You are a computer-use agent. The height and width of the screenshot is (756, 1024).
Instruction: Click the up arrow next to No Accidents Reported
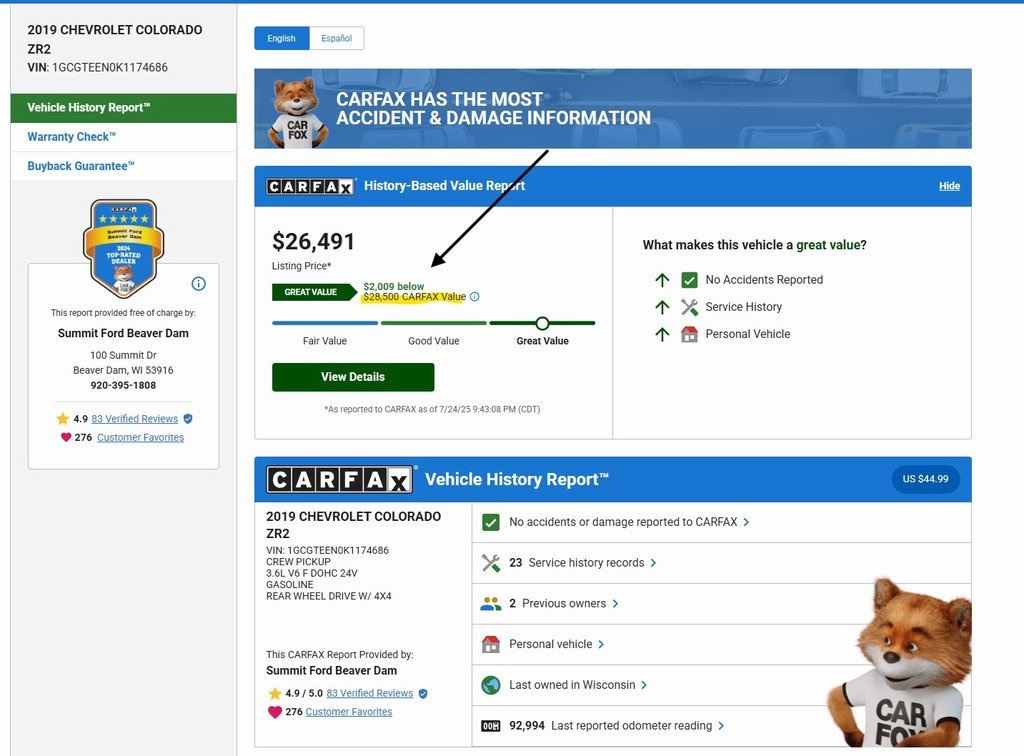662,280
